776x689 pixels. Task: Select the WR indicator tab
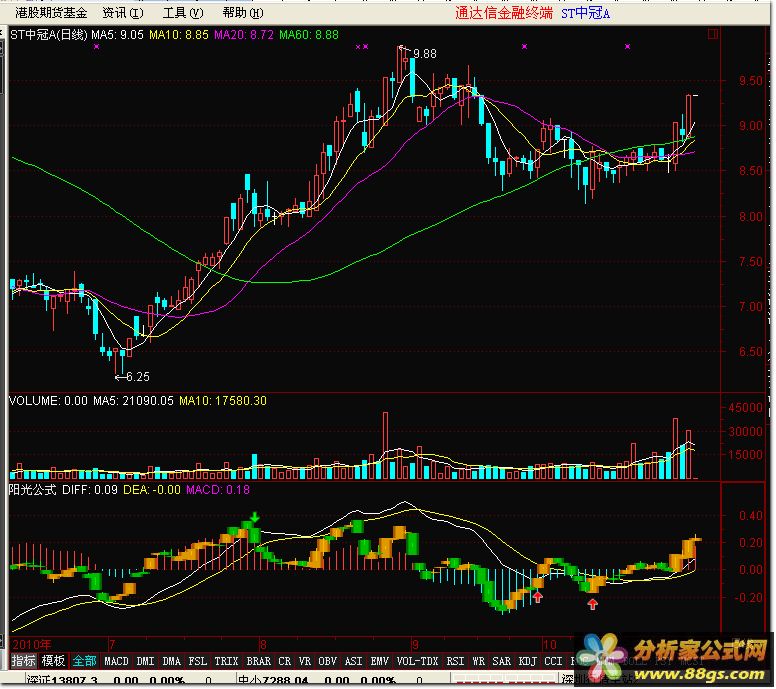click(479, 661)
